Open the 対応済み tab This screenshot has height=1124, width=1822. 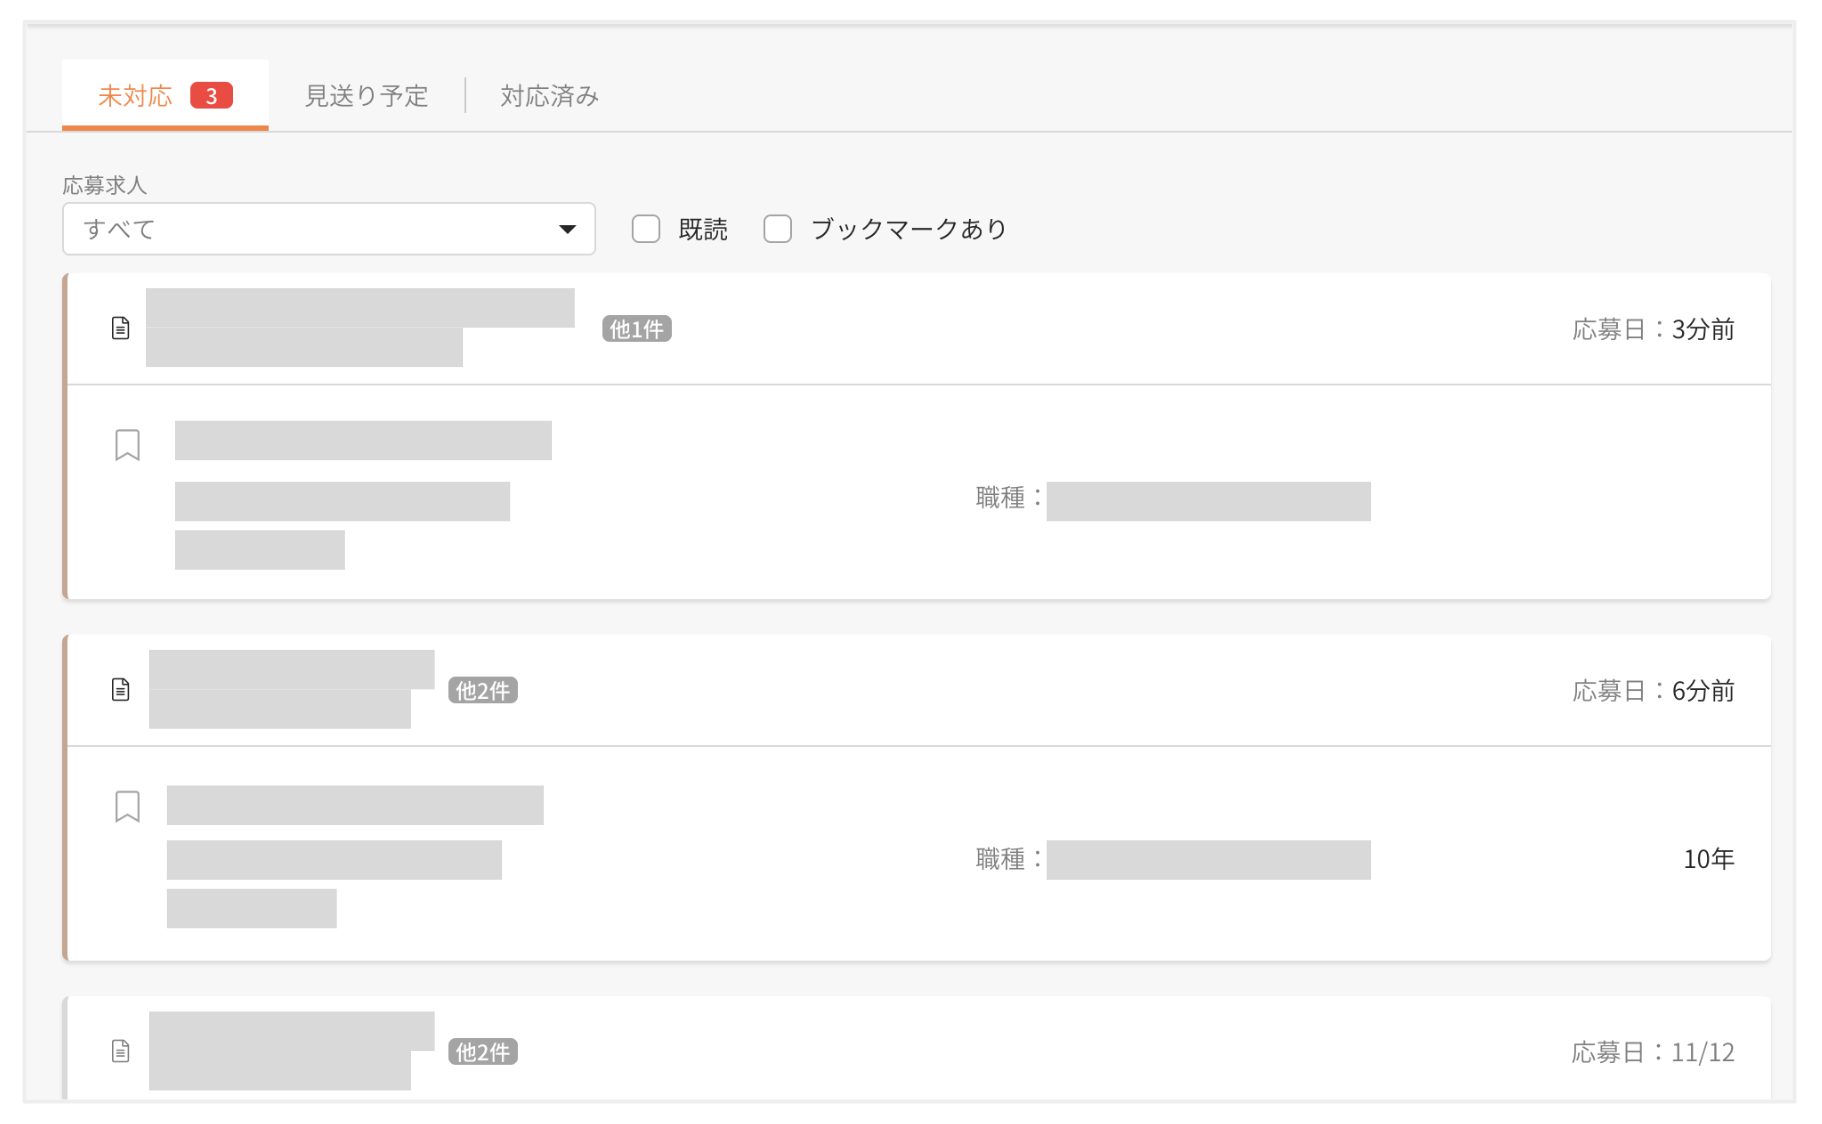pyautogui.click(x=549, y=96)
